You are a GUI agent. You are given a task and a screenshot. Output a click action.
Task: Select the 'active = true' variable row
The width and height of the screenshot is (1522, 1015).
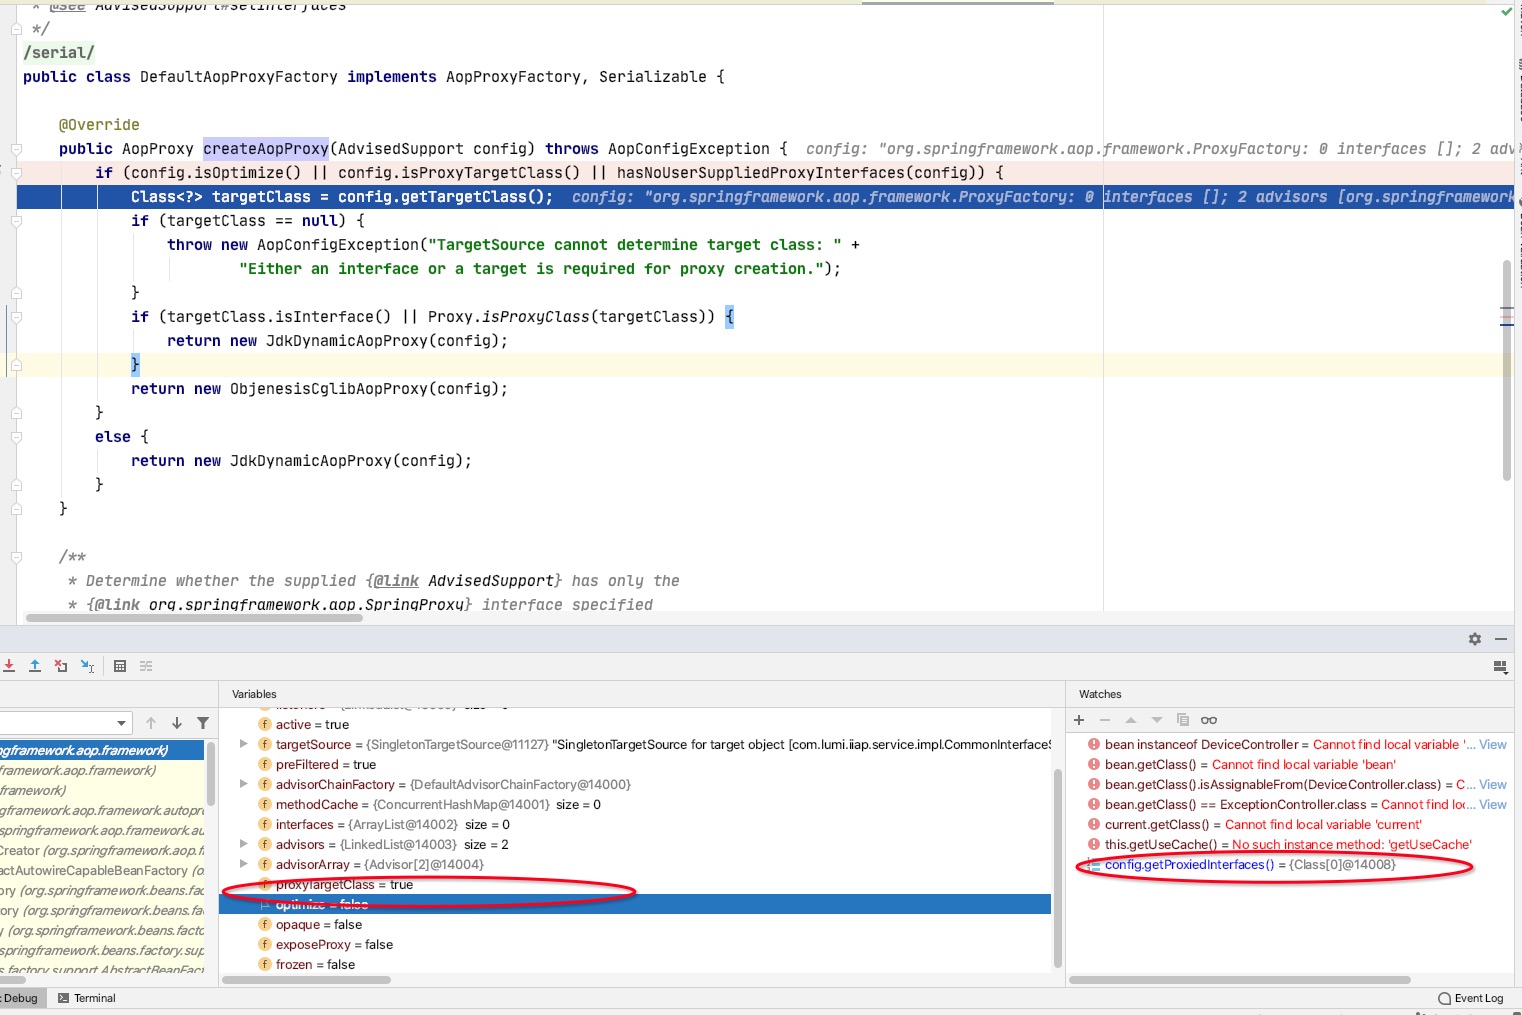click(x=635, y=724)
